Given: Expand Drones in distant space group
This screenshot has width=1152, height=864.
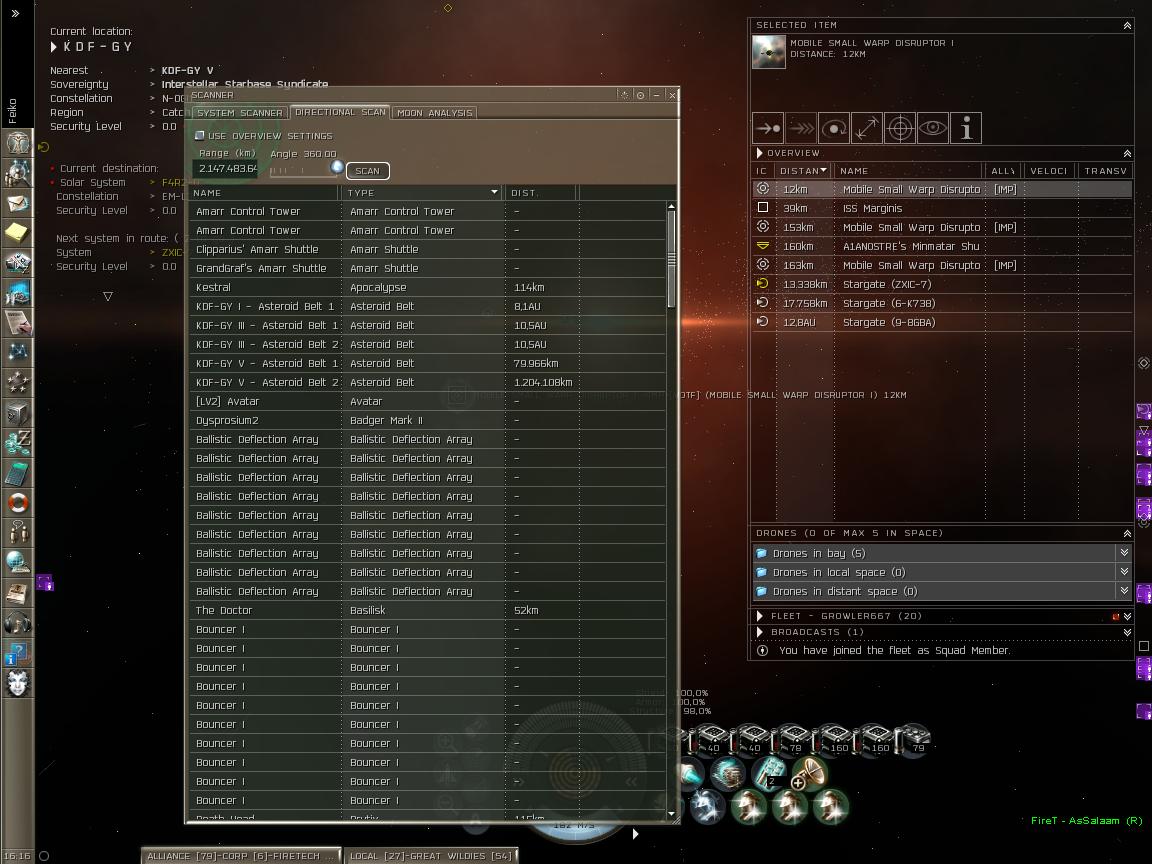Looking at the screenshot, I should click(1123, 591).
